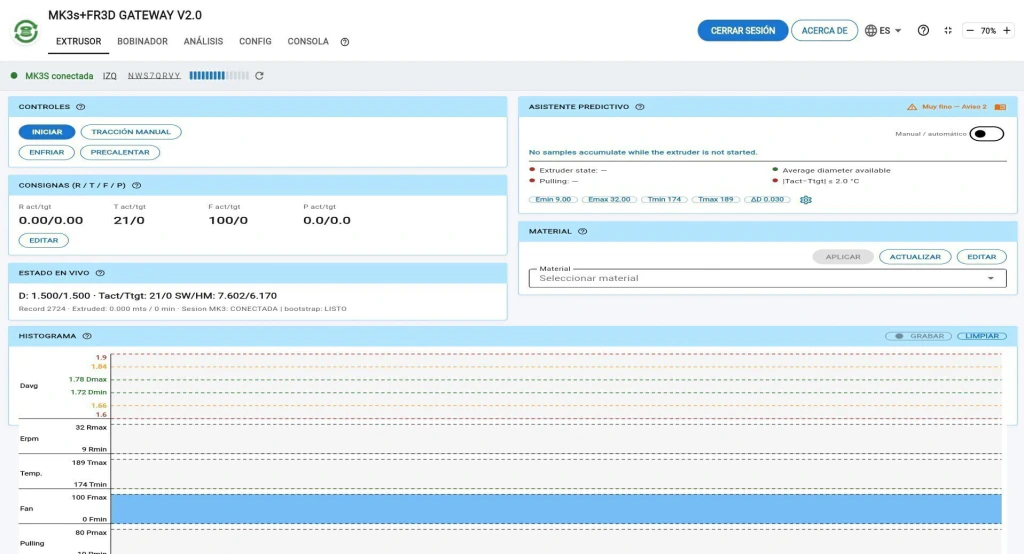Click the signal strength progress bar
Screen dimensions: 1024x554
point(219,76)
